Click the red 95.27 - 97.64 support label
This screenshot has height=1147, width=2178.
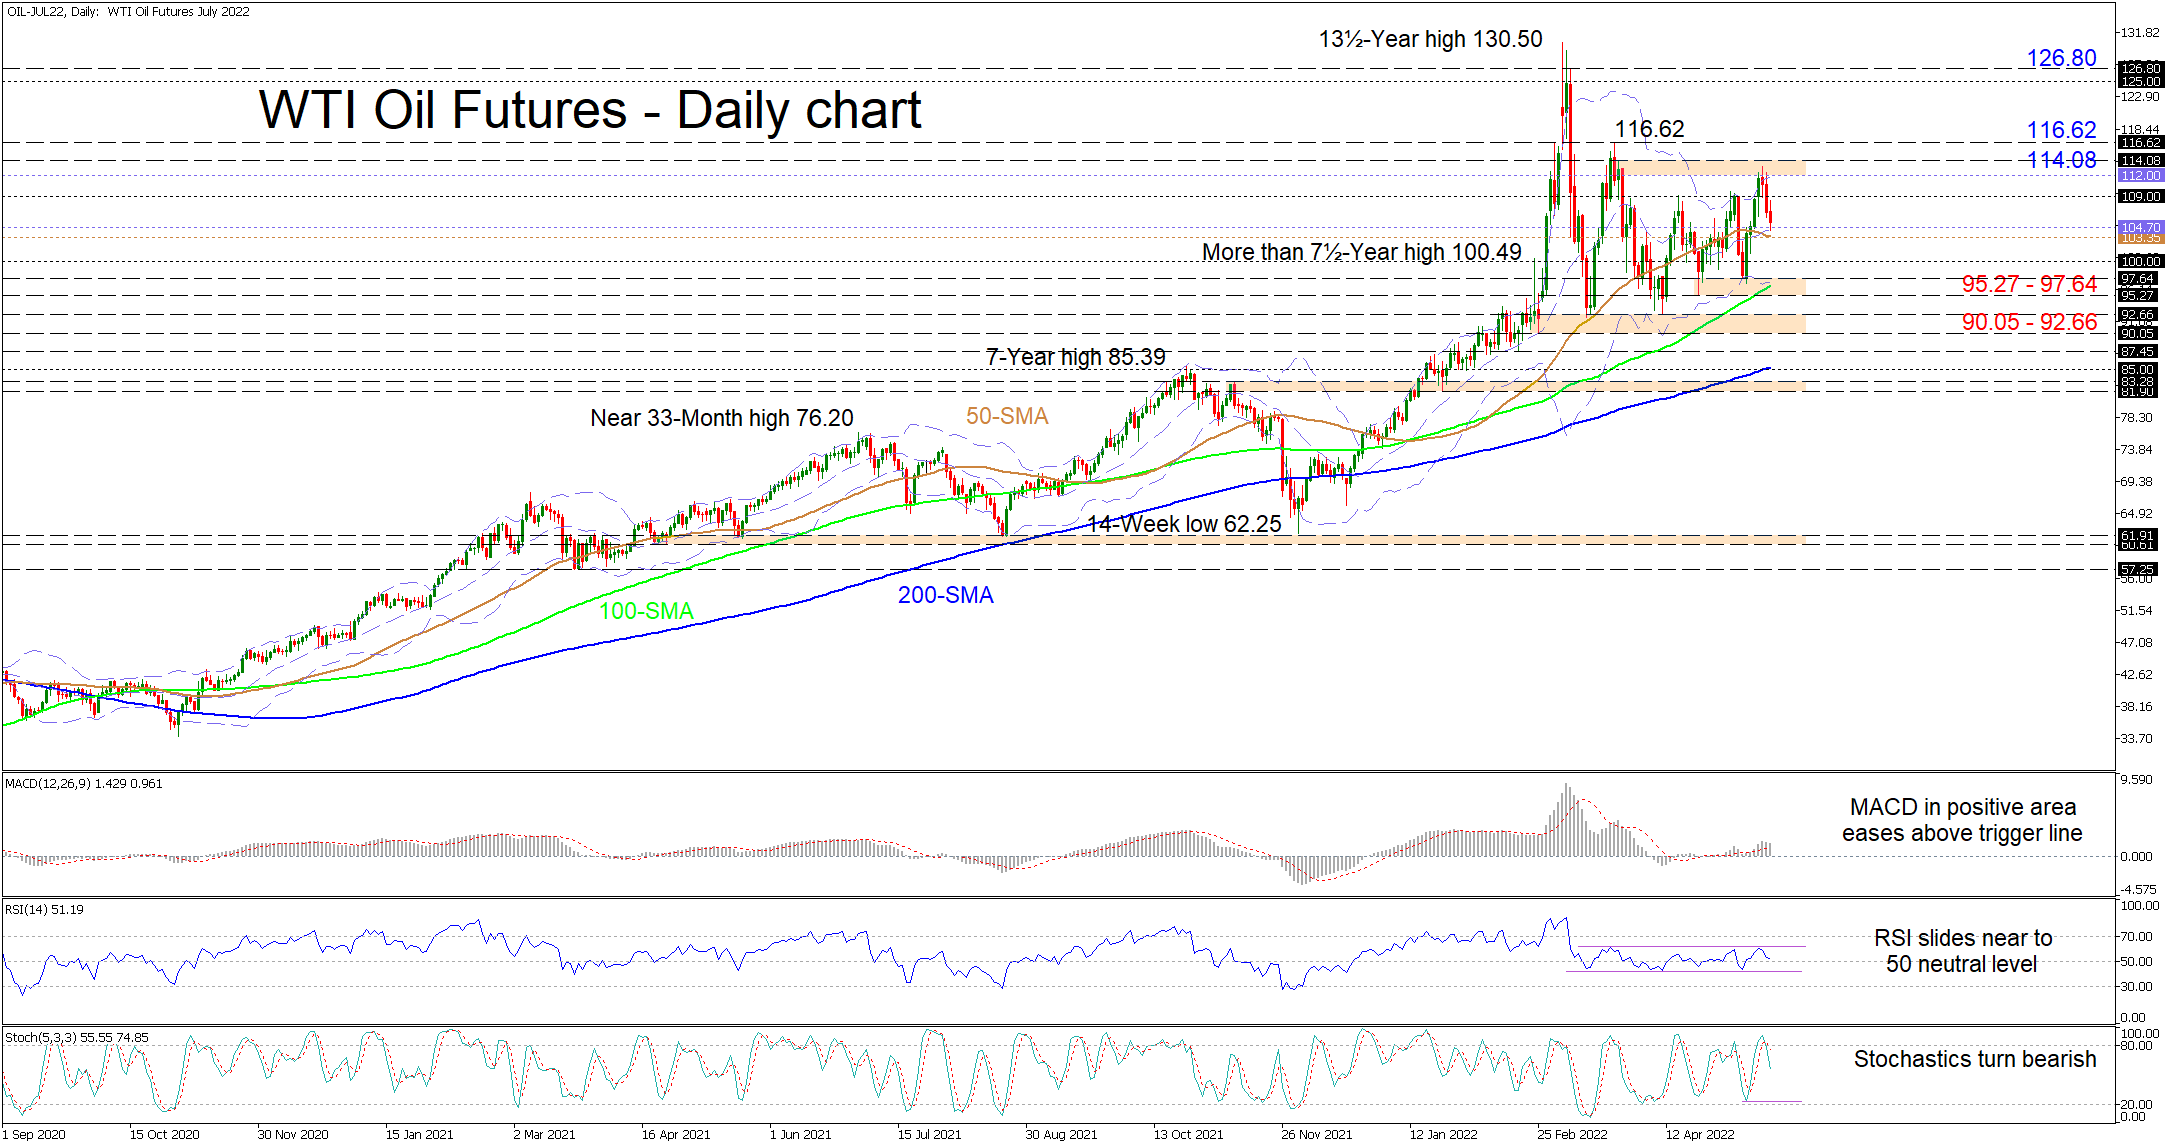point(2029,285)
